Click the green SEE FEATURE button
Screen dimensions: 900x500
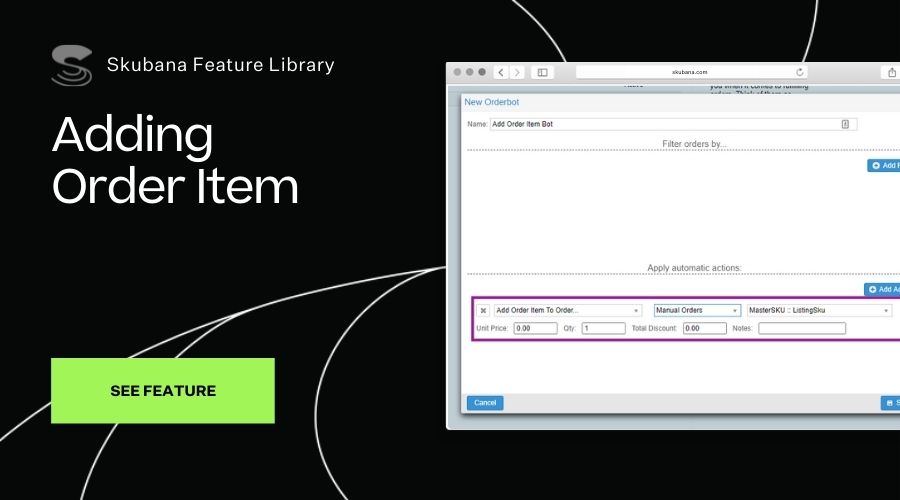point(162,391)
